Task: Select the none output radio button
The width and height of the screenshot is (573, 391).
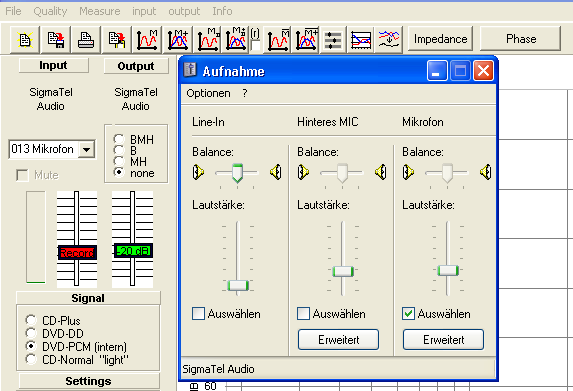Action: [118, 172]
